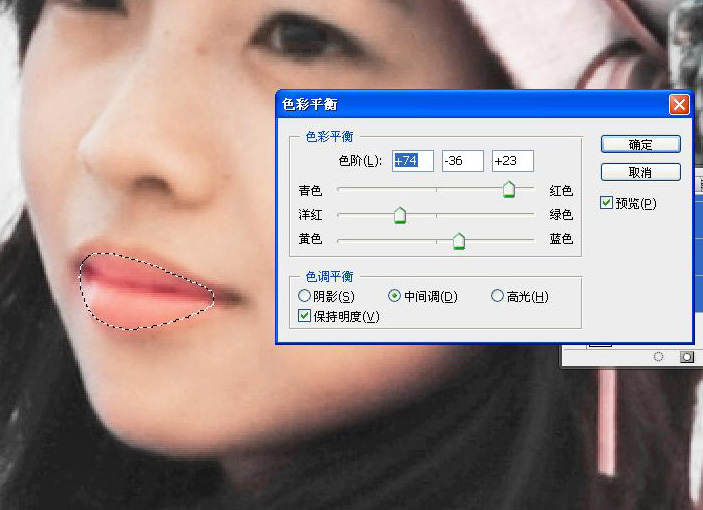The width and height of the screenshot is (703, 510).
Task: Click the 蓝色 label
Action: coord(561,238)
